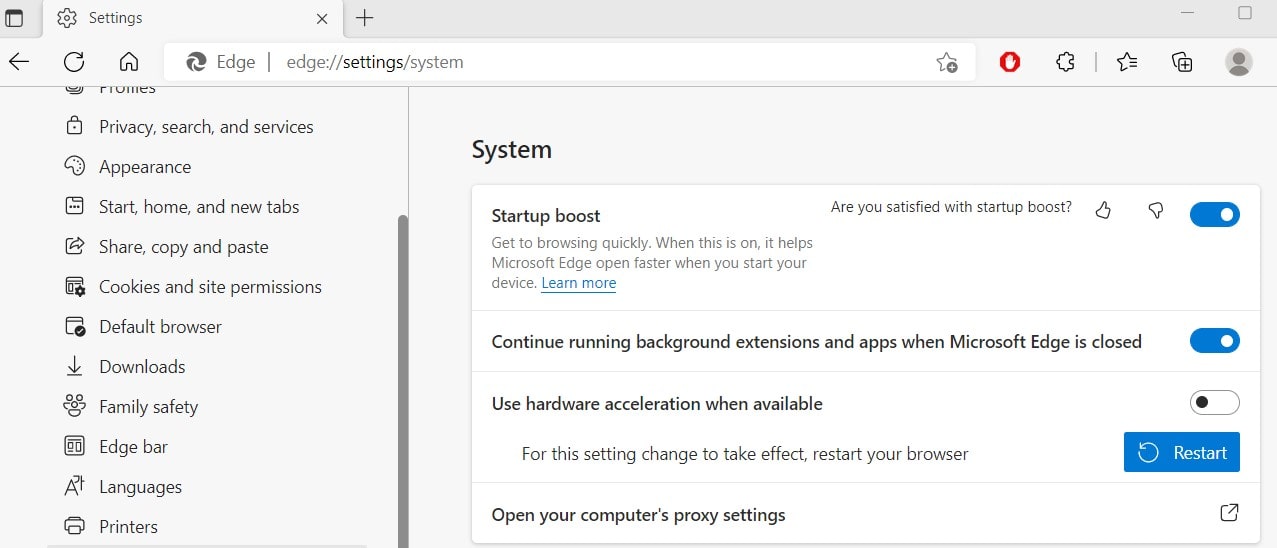Click the red ad blocker extension icon

1010,62
